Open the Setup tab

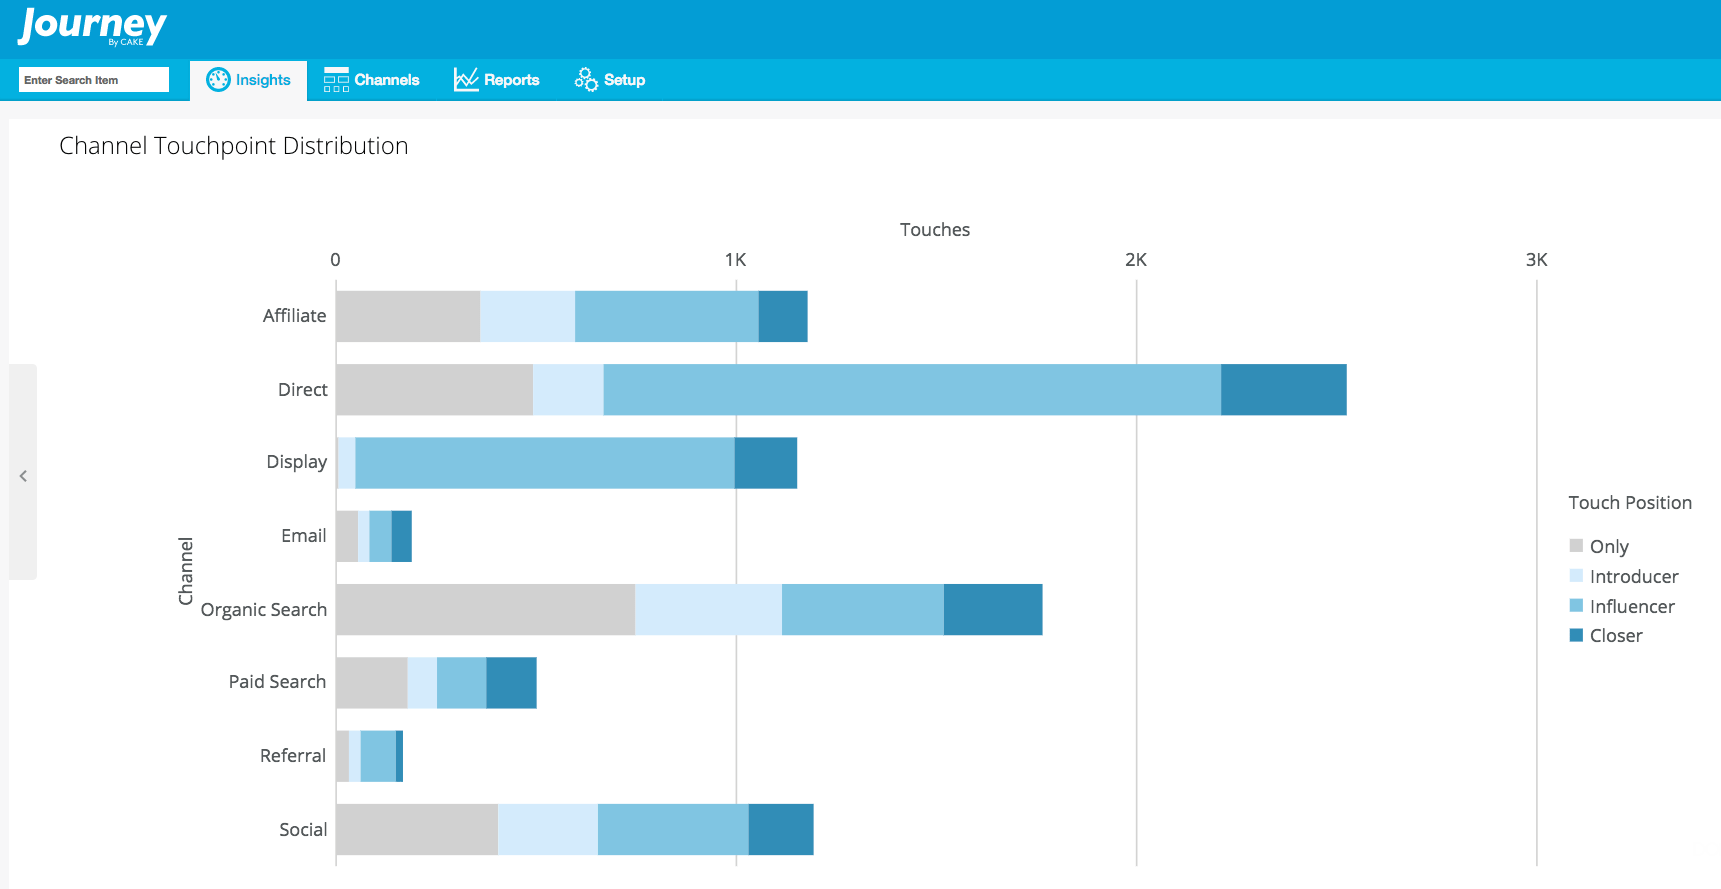tap(609, 80)
